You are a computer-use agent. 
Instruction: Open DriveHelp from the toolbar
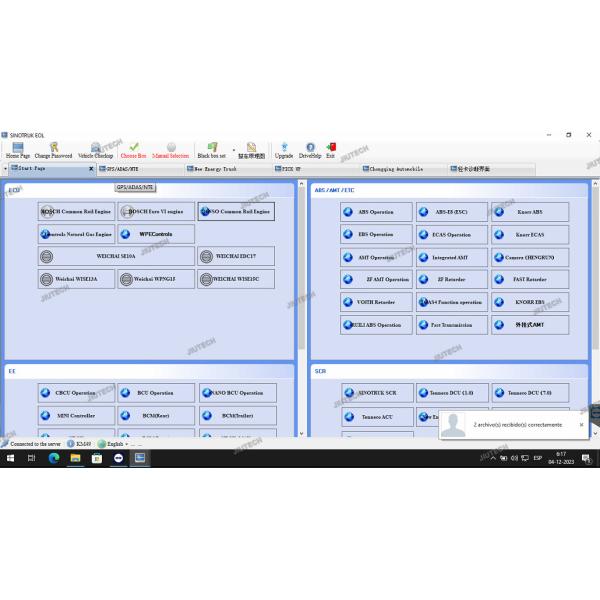pyautogui.click(x=310, y=149)
